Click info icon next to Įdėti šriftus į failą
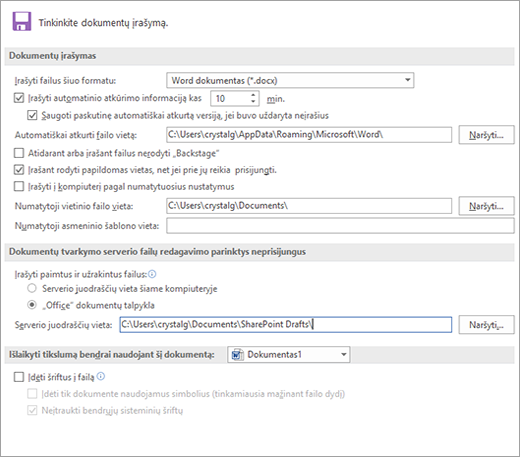520x457 pixels. [x=101, y=376]
